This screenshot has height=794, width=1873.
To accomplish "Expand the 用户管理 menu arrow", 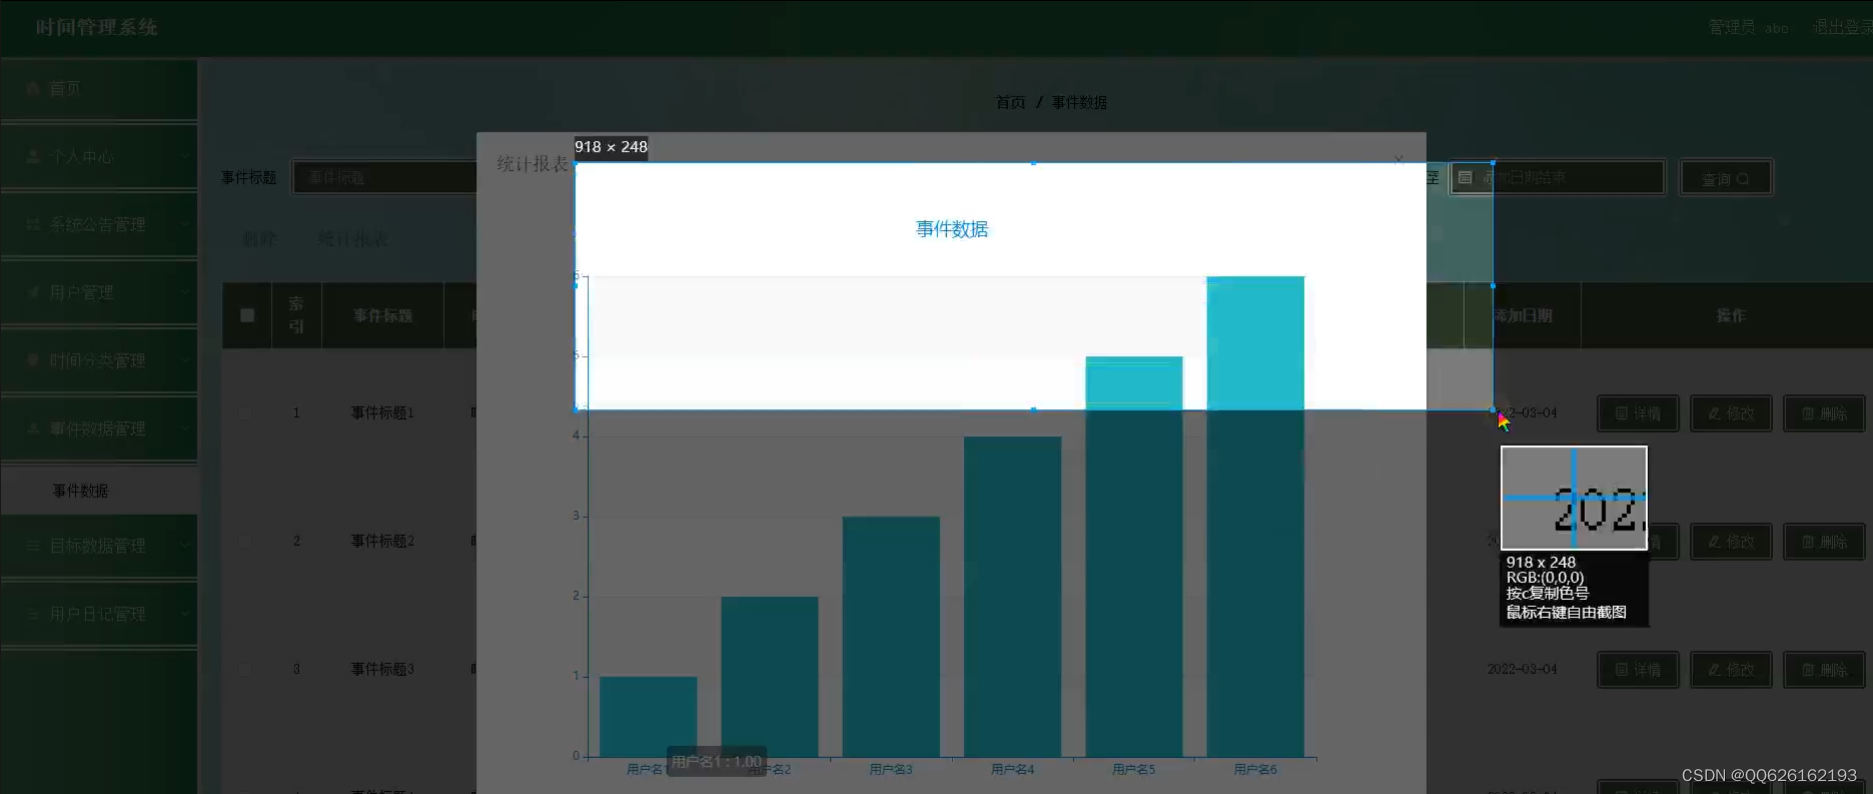I will [x=185, y=293].
